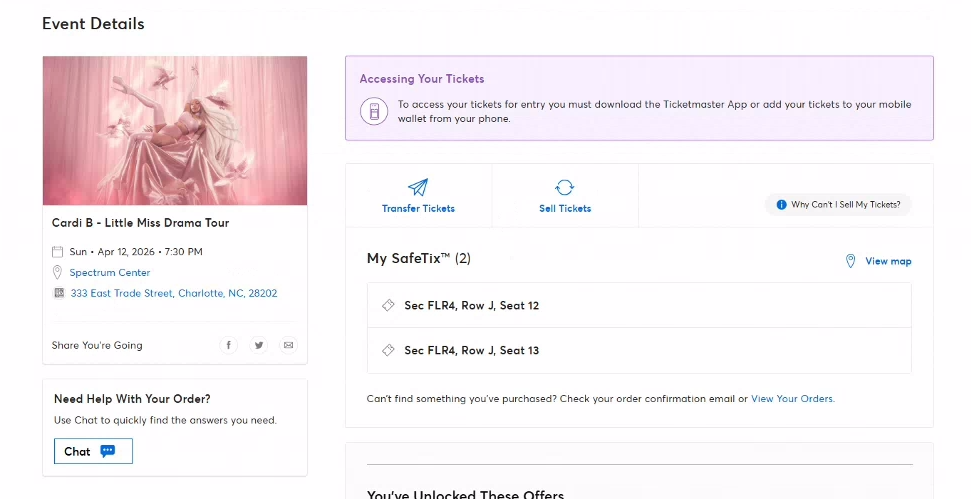Image resolution: width=971 pixels, height=499 pixels.
Task: Click the building icon beside street address
Action: click(x=59, y=293)
